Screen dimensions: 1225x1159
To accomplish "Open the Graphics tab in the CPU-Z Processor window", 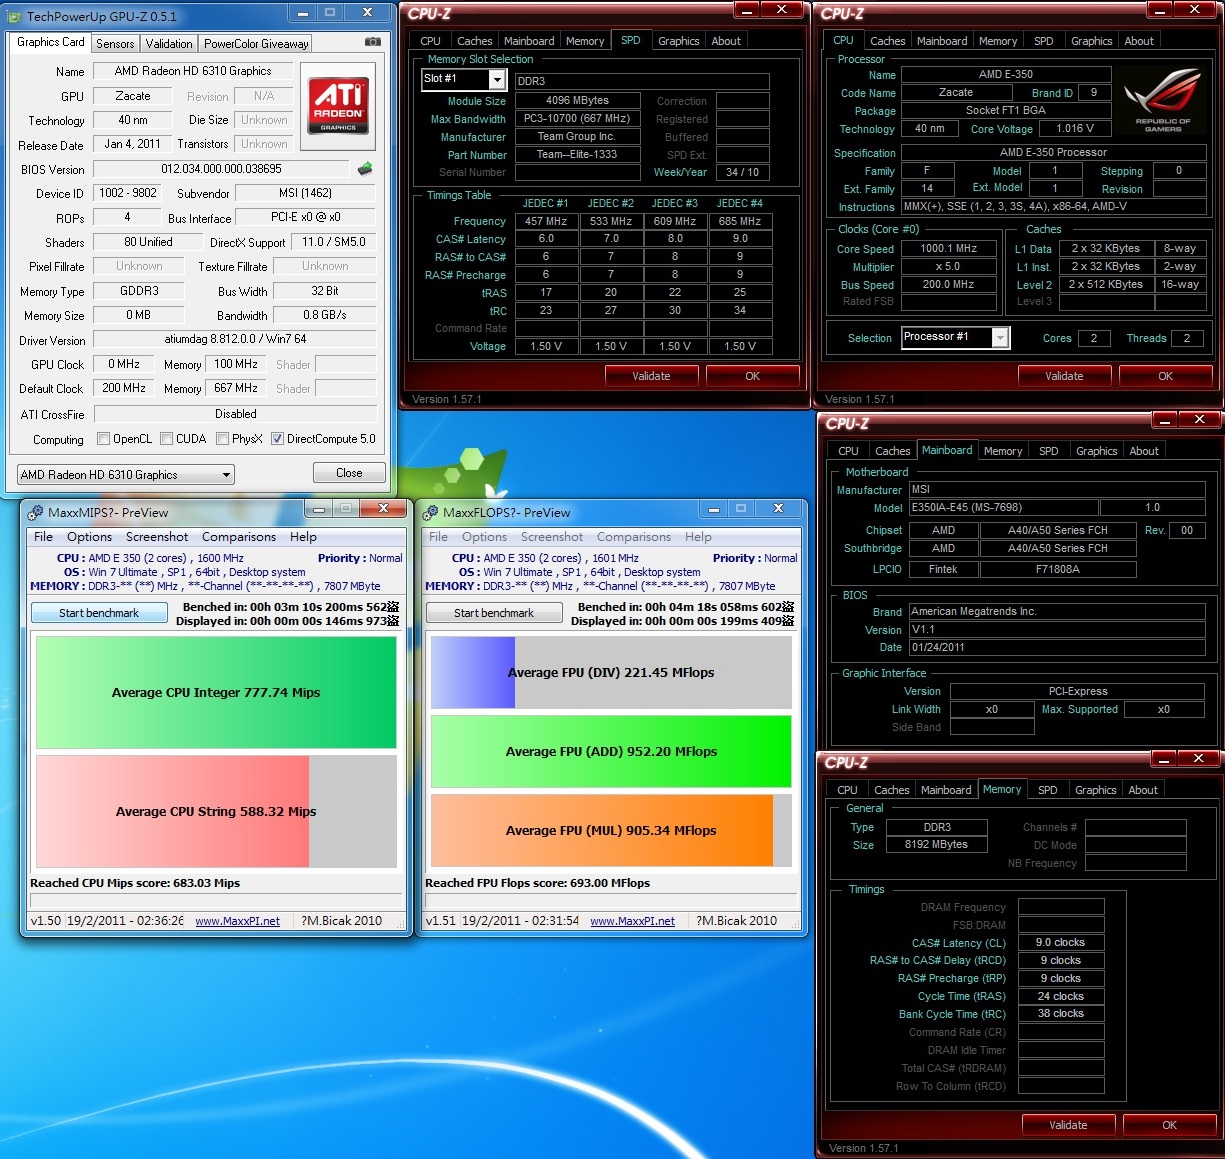I will [x=1091, y=41].
